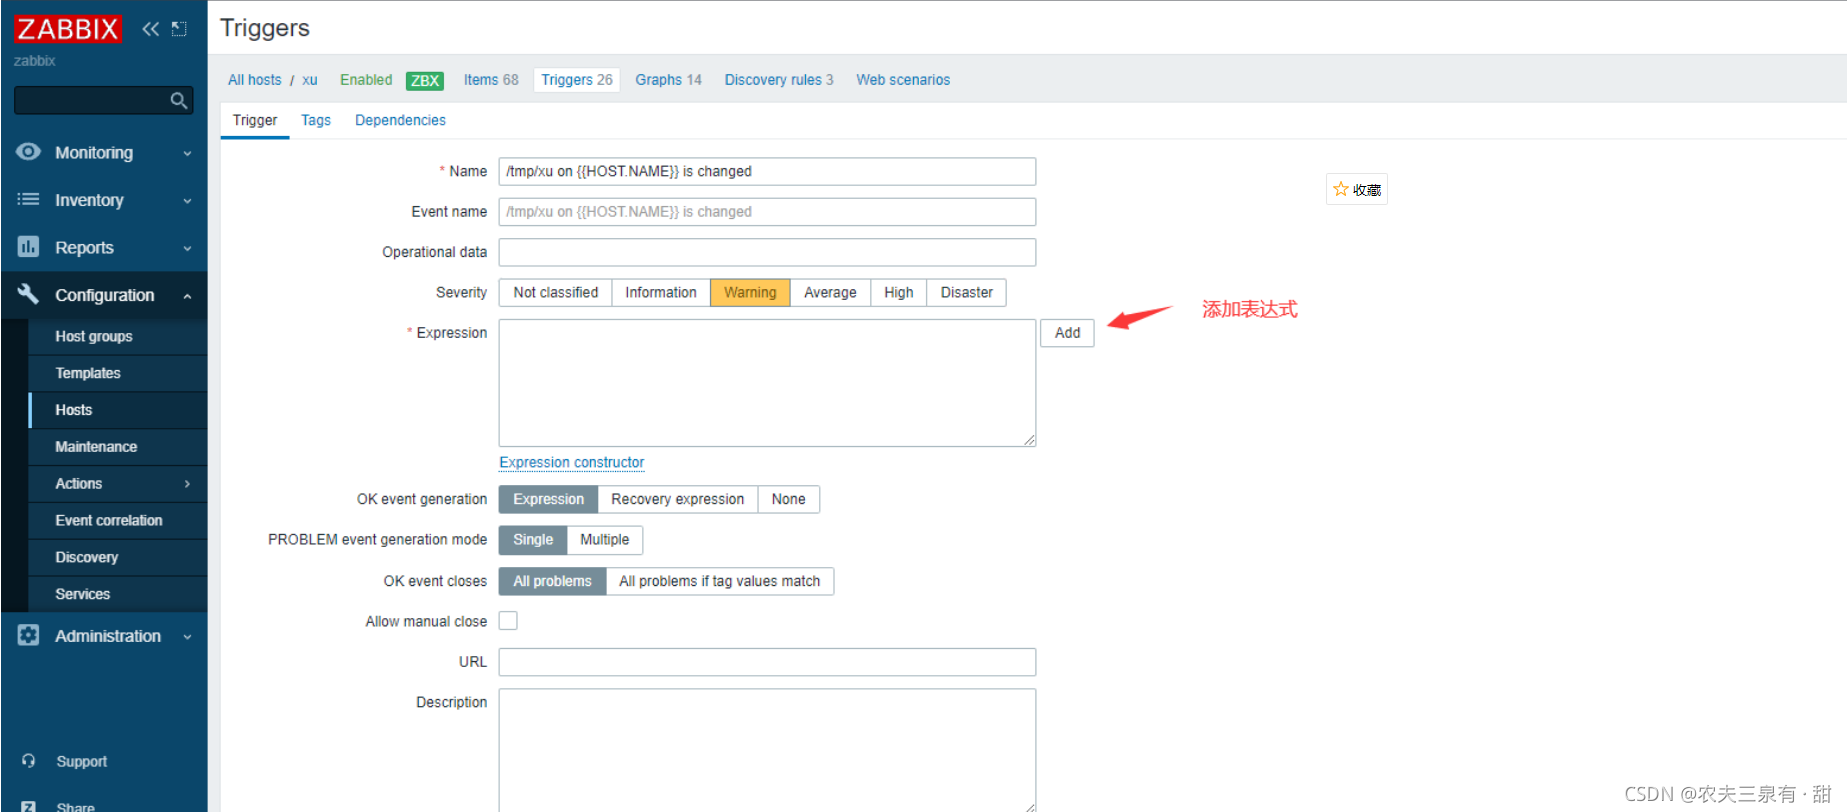Click inside the Description text area
Screen dimensions: 1847x812
(x=767, y=750)
